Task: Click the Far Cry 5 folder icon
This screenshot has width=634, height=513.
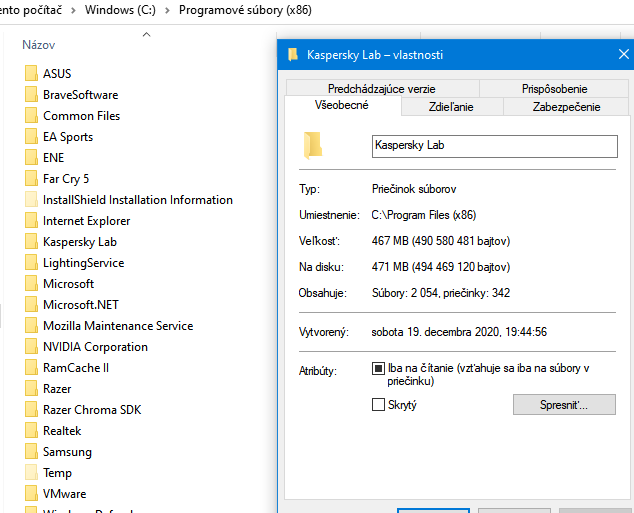Action: coord(31,179)
